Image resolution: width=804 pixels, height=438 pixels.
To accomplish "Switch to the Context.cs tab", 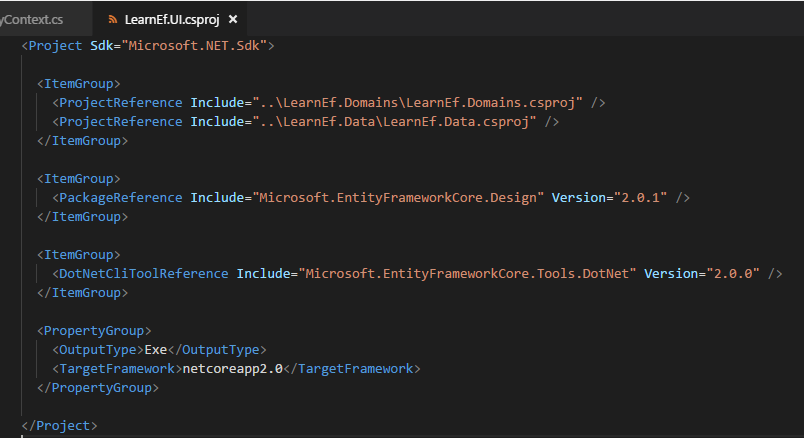I will click(32, 19).
